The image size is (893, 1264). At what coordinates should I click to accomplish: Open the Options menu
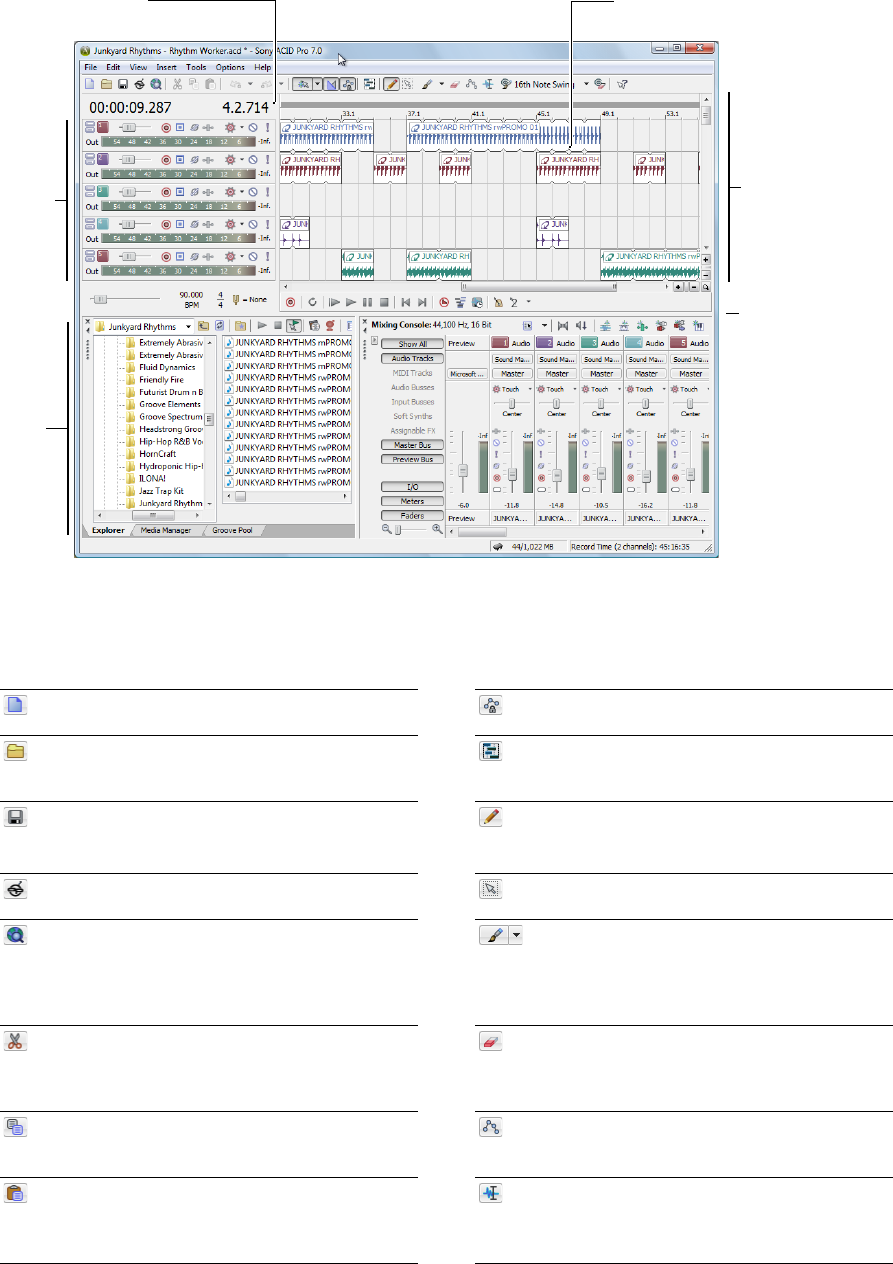(x=230, y=67)
